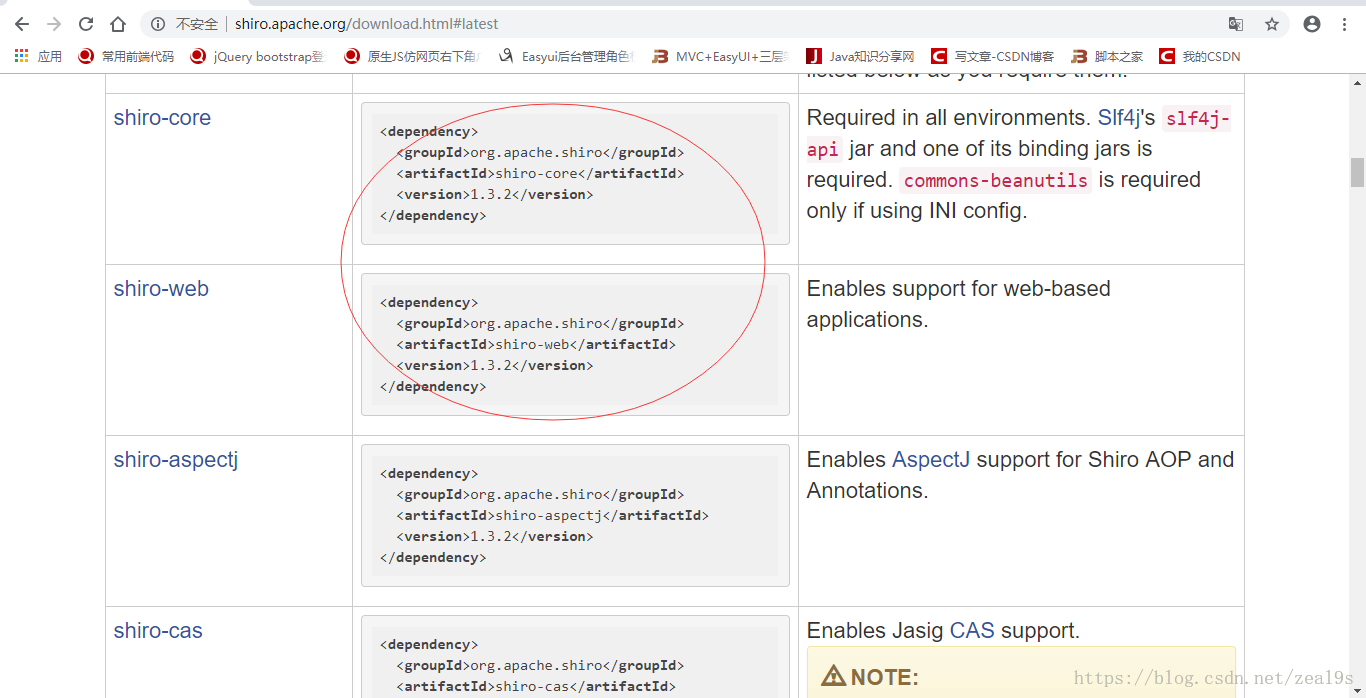Click text 'Enables support for web-based applications.'
1366x698 pixels.
tap(958, 304)
